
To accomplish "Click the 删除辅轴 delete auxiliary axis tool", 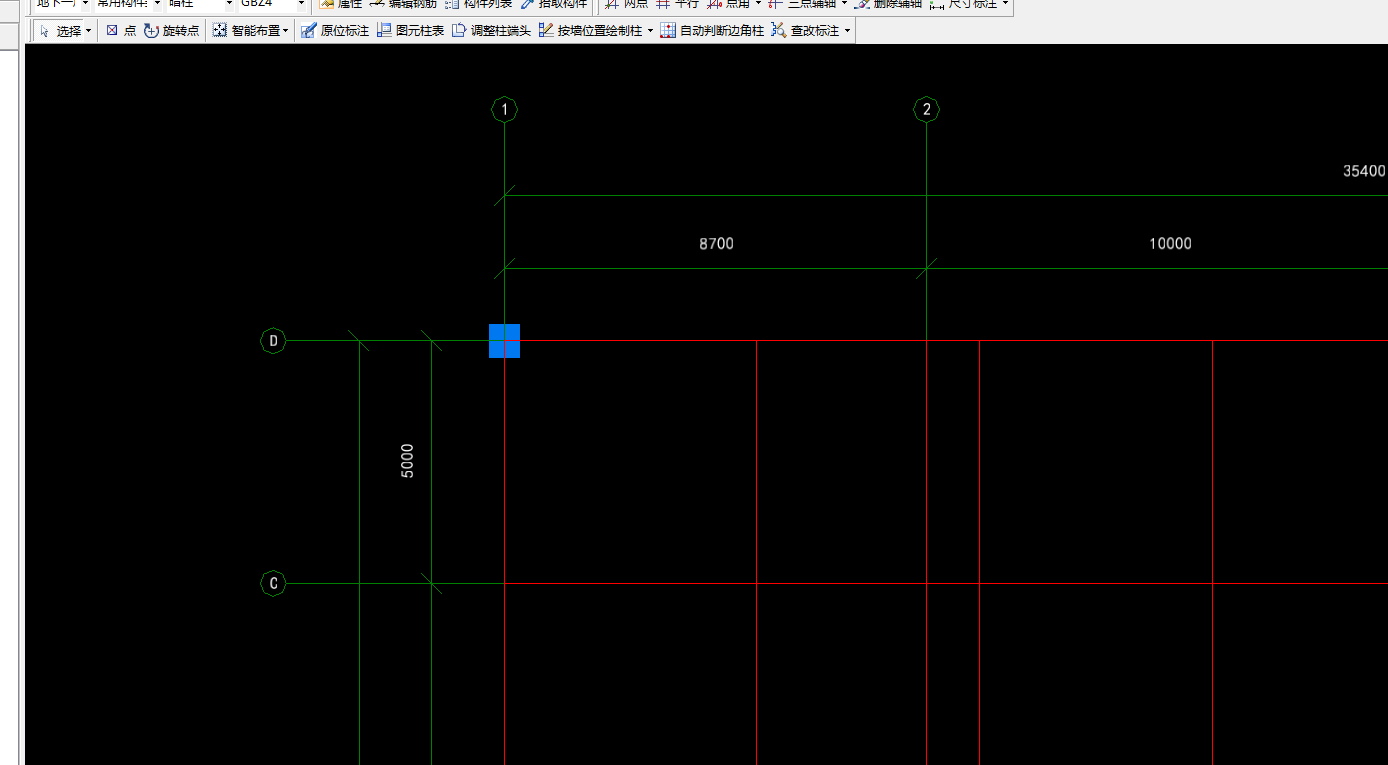I will click(888, 4).
